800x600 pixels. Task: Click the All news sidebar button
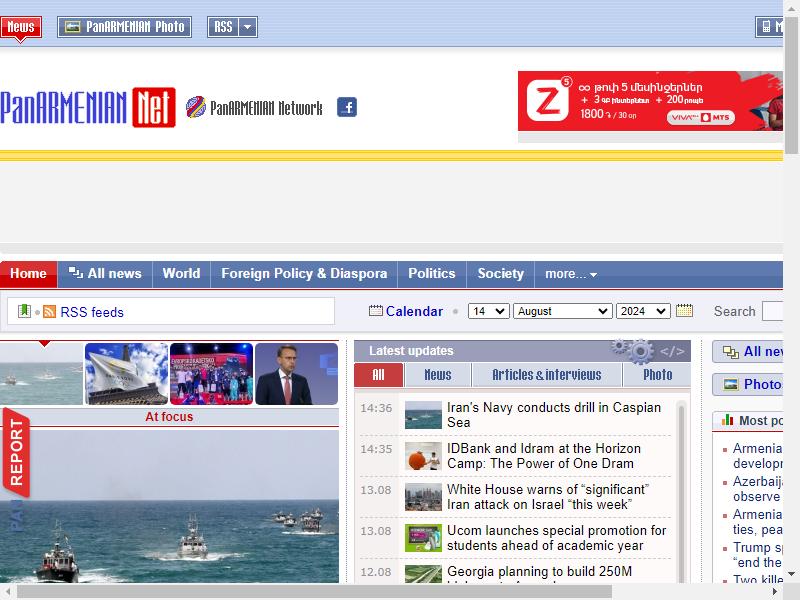(x=747, y=352)
